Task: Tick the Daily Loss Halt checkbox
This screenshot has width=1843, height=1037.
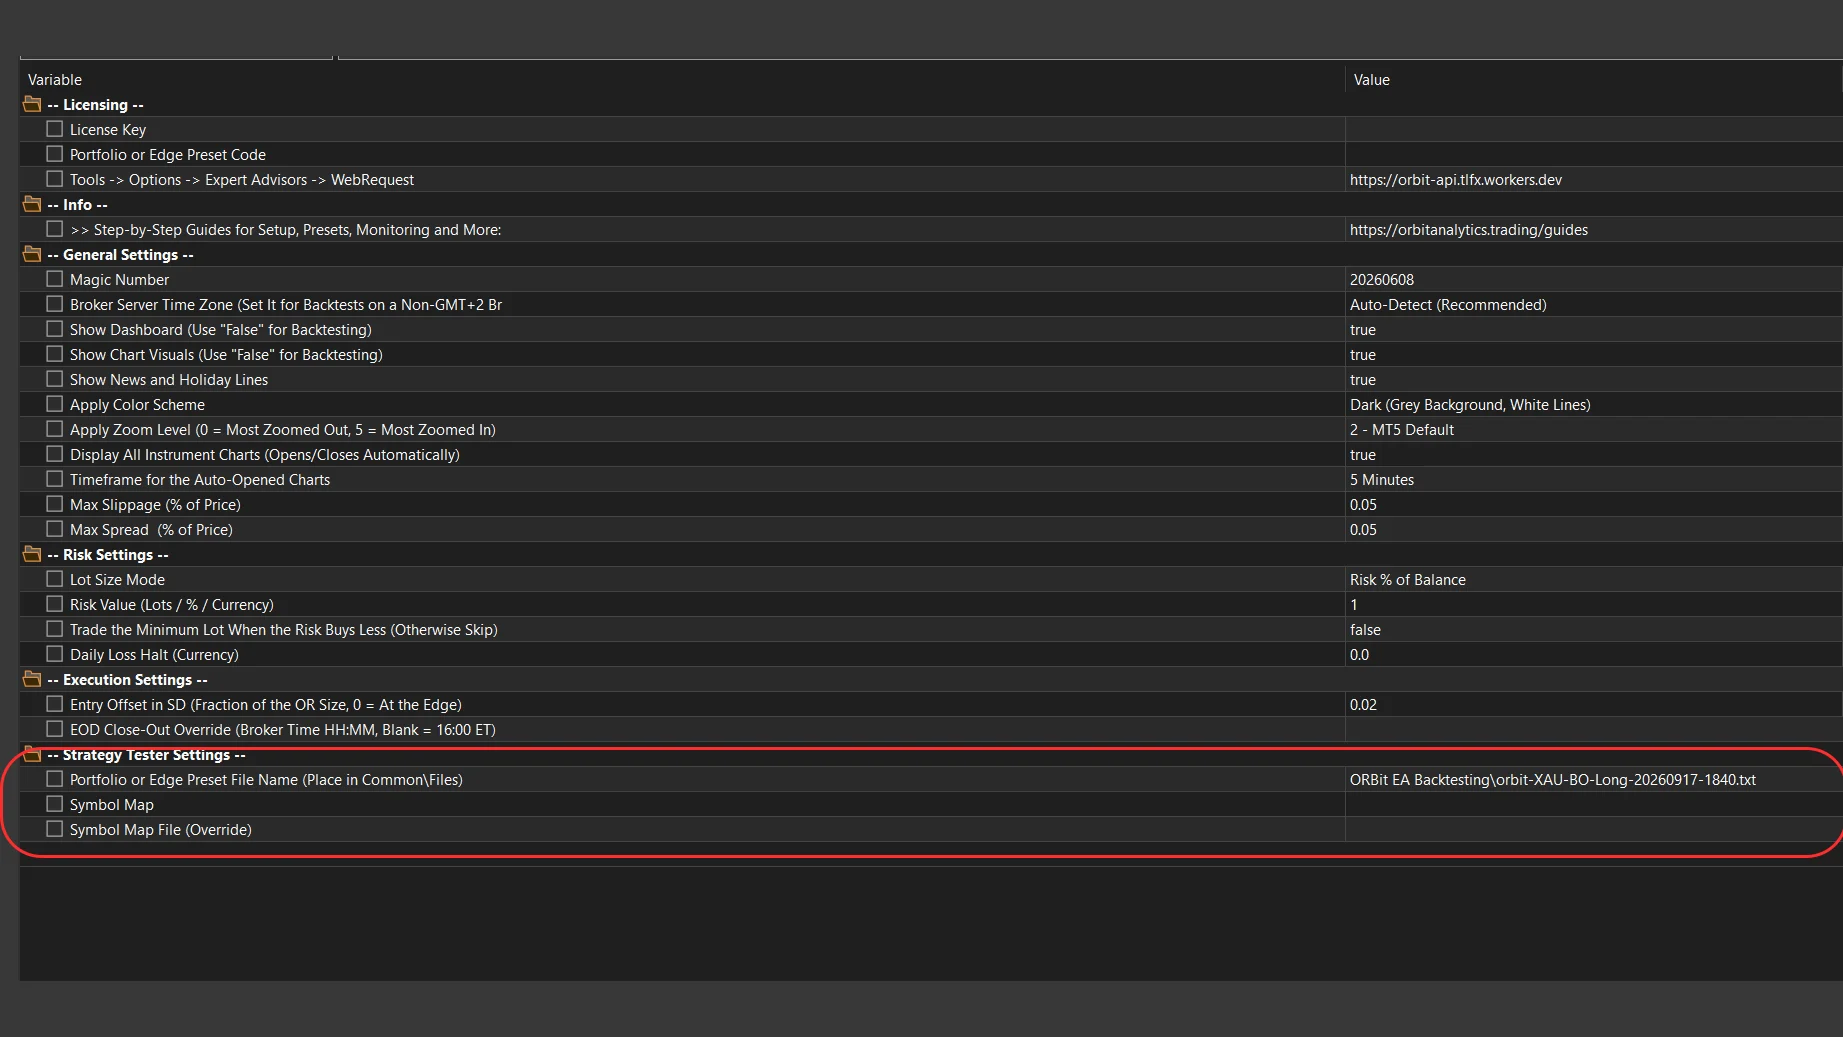Action: coord(55,654)
